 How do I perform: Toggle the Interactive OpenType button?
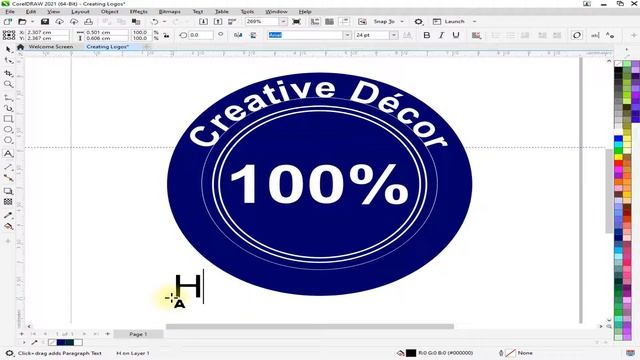577,36
